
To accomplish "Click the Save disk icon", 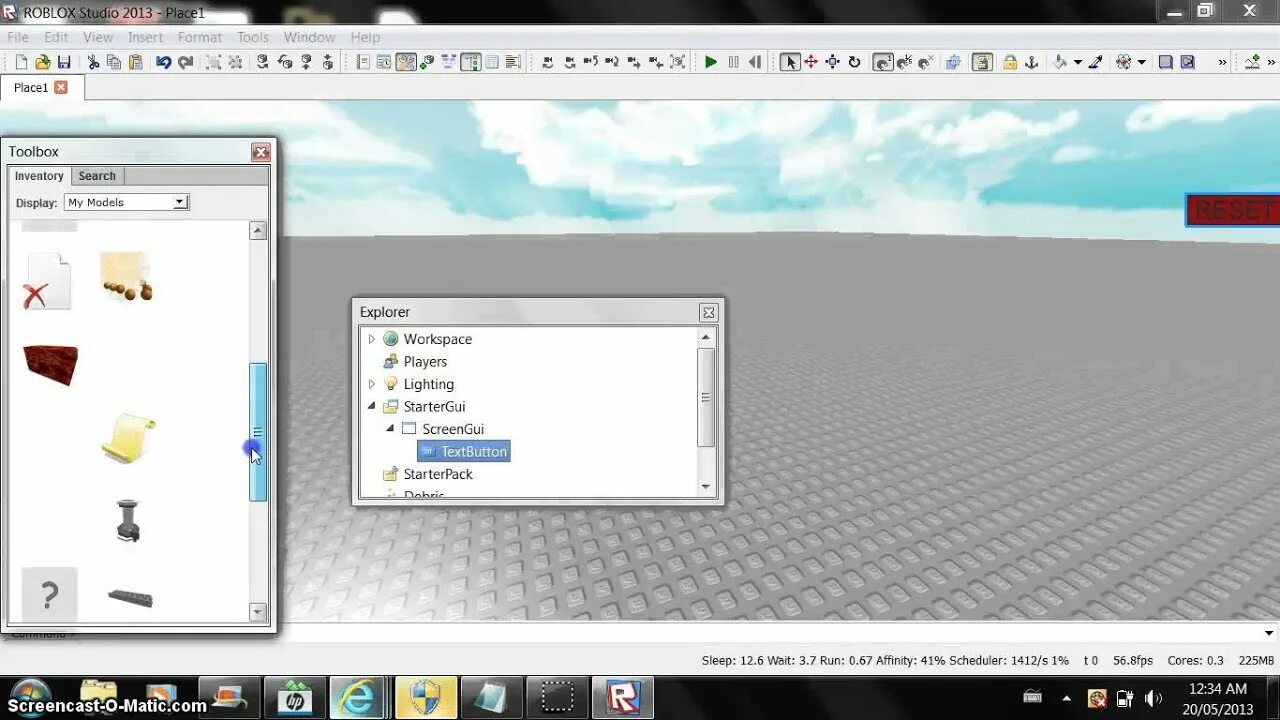I will 63,62.
